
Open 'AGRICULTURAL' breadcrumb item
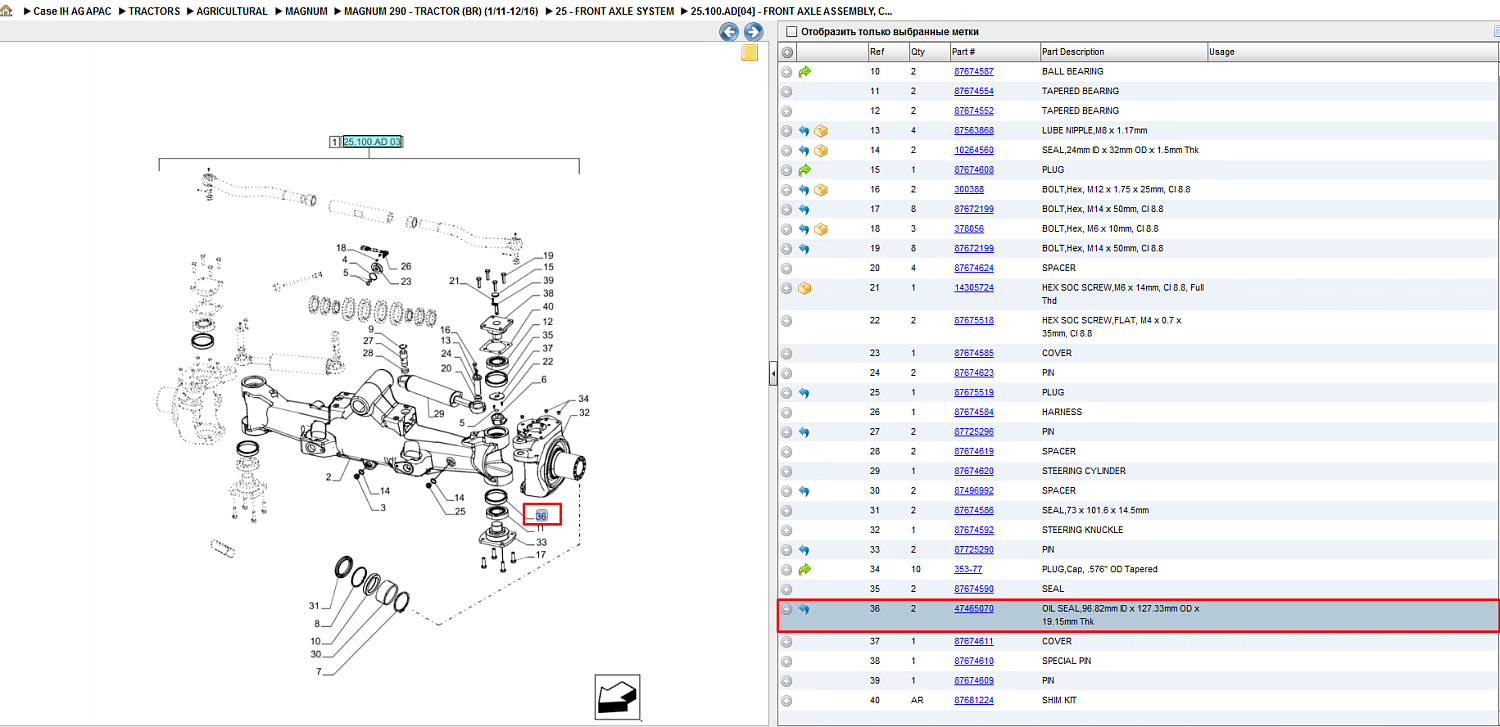point(232,11)
